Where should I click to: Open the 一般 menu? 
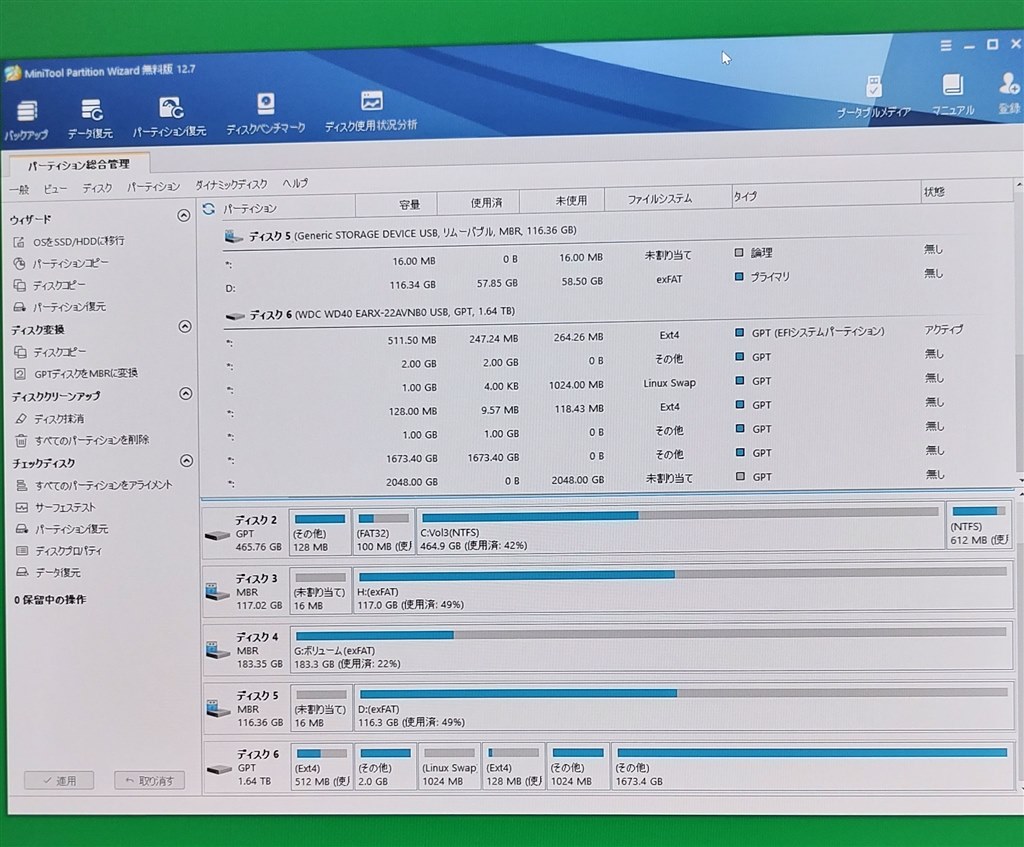[x=19, y=189]
